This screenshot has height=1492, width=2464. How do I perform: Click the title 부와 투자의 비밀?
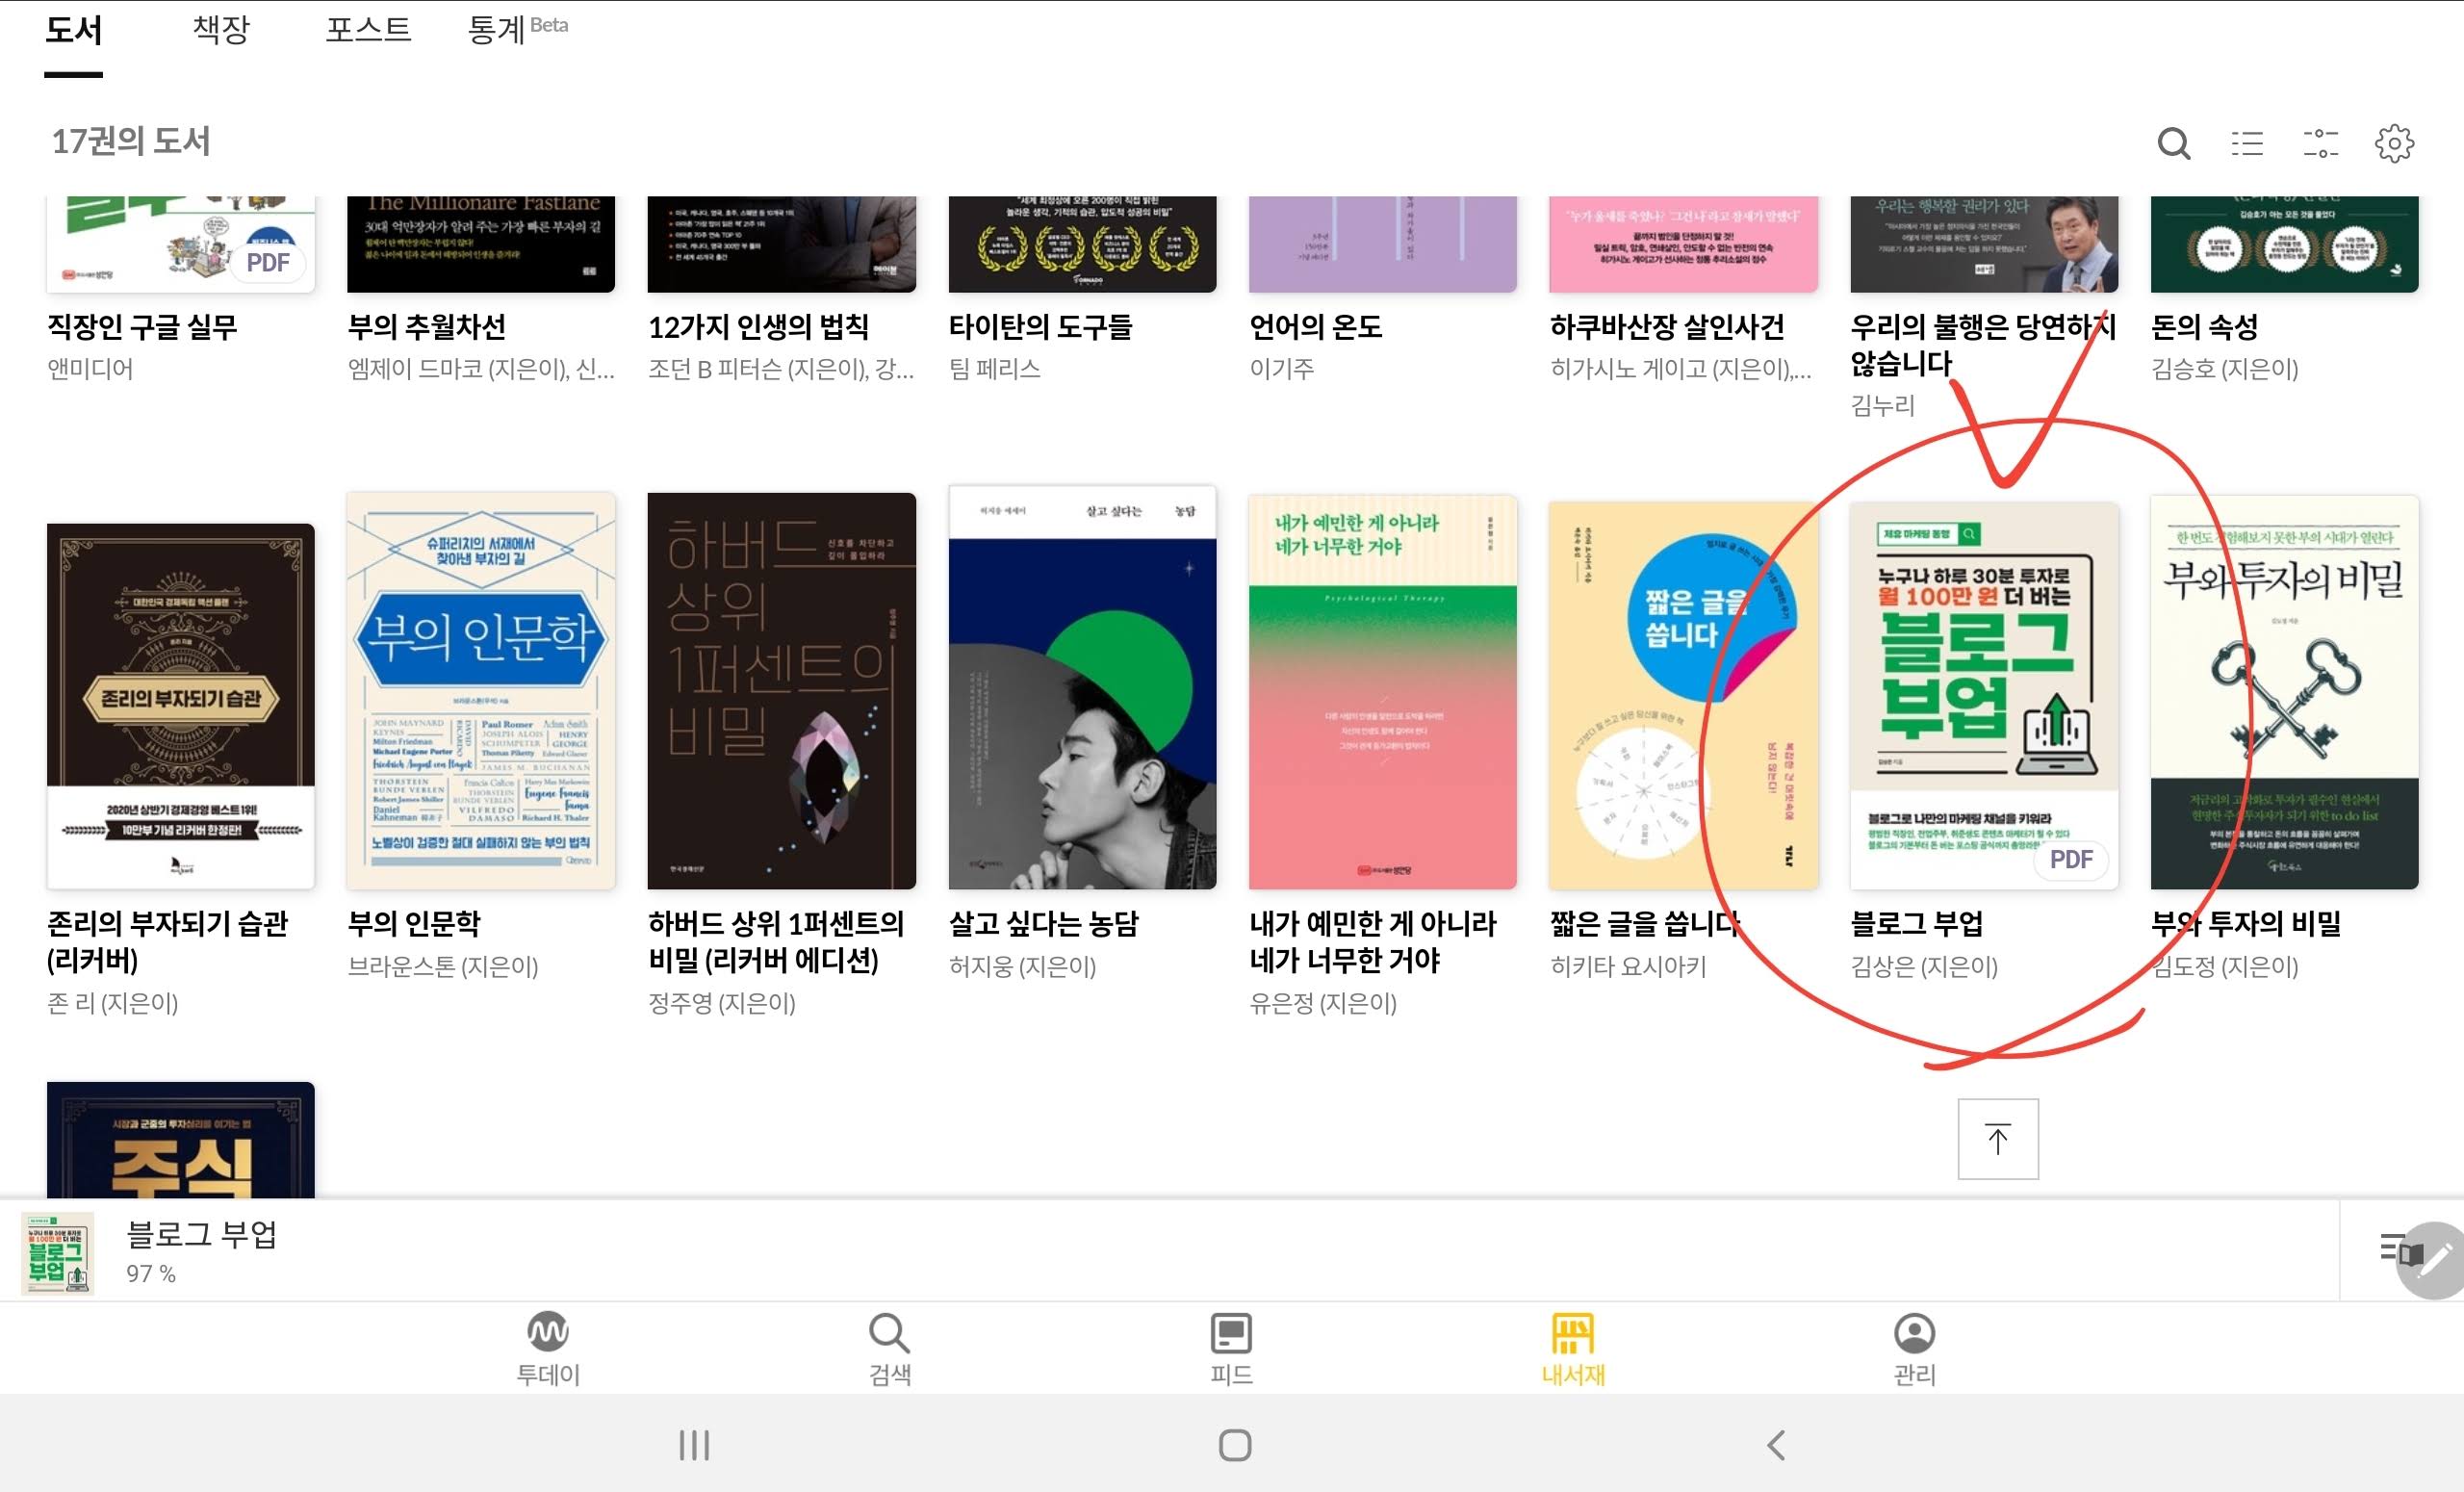2246,923
